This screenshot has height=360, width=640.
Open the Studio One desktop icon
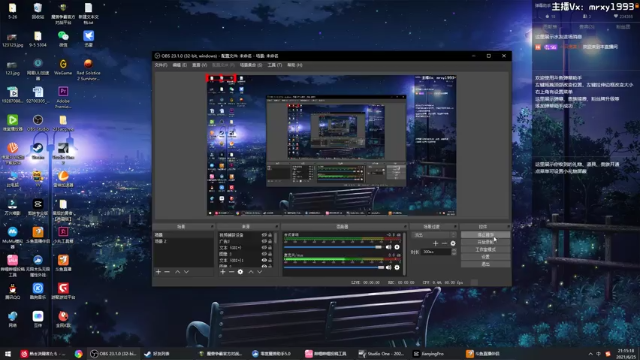click(63, 153)
